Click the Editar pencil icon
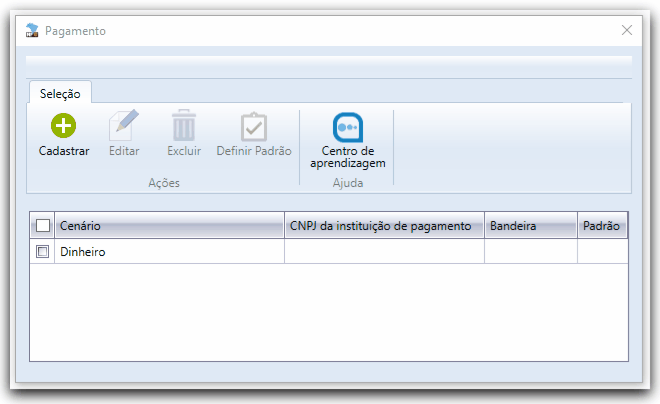Viewport: 660px width, 404px height. 124,125
